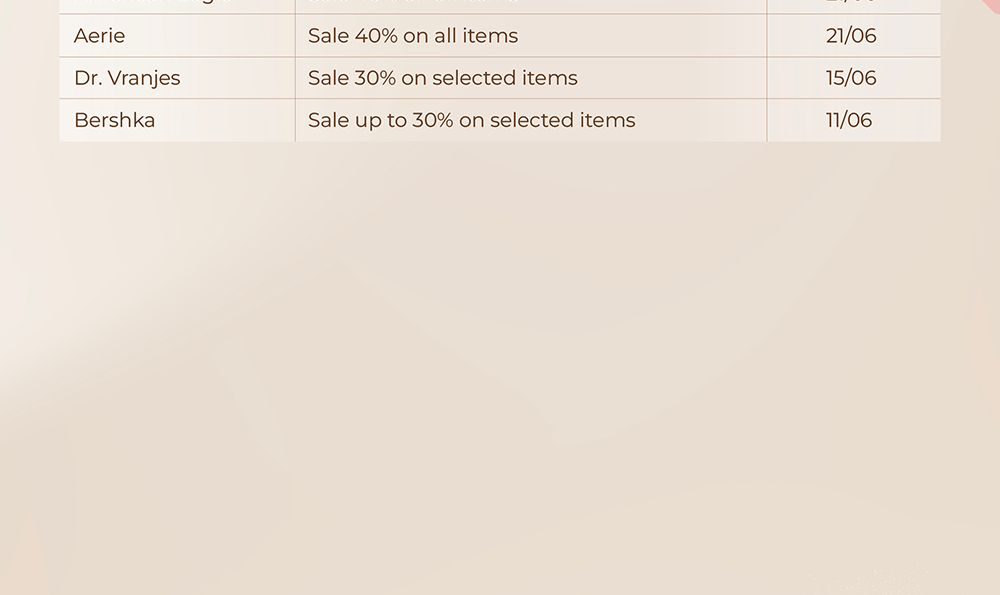Click the cut-off brand name in top row
This screenshot has width=1000, height=595.
(x=153, y=2)
